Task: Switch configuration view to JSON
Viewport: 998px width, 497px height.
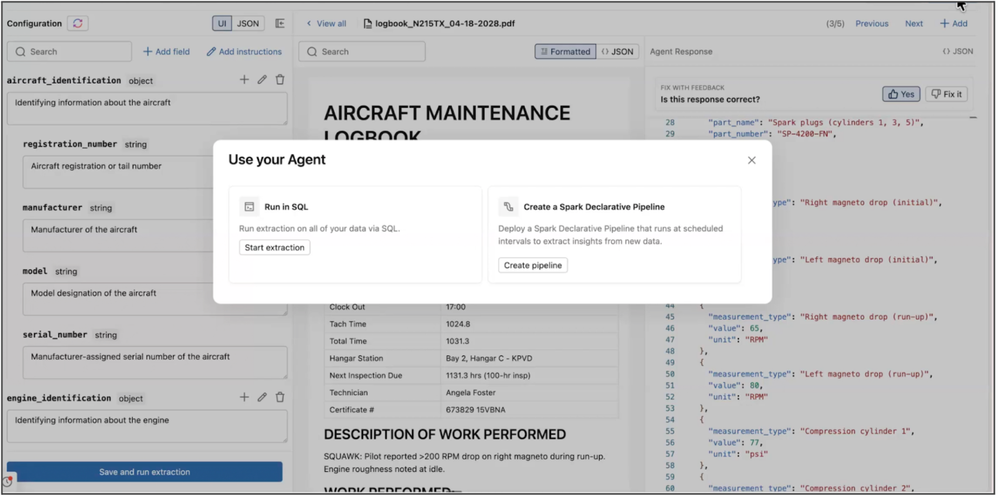Action: [x=248, y=23]
